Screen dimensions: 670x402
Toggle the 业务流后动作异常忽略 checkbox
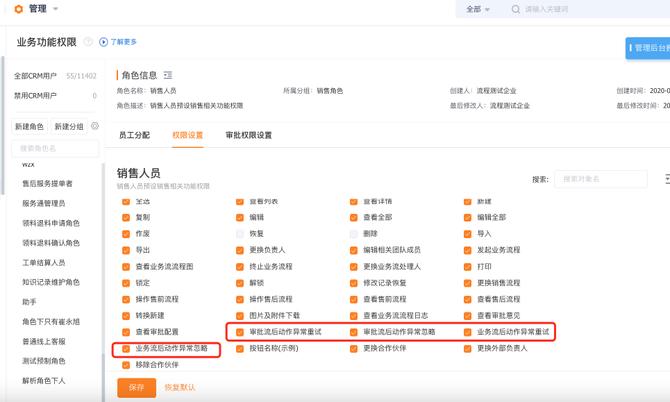pos(126,349)
